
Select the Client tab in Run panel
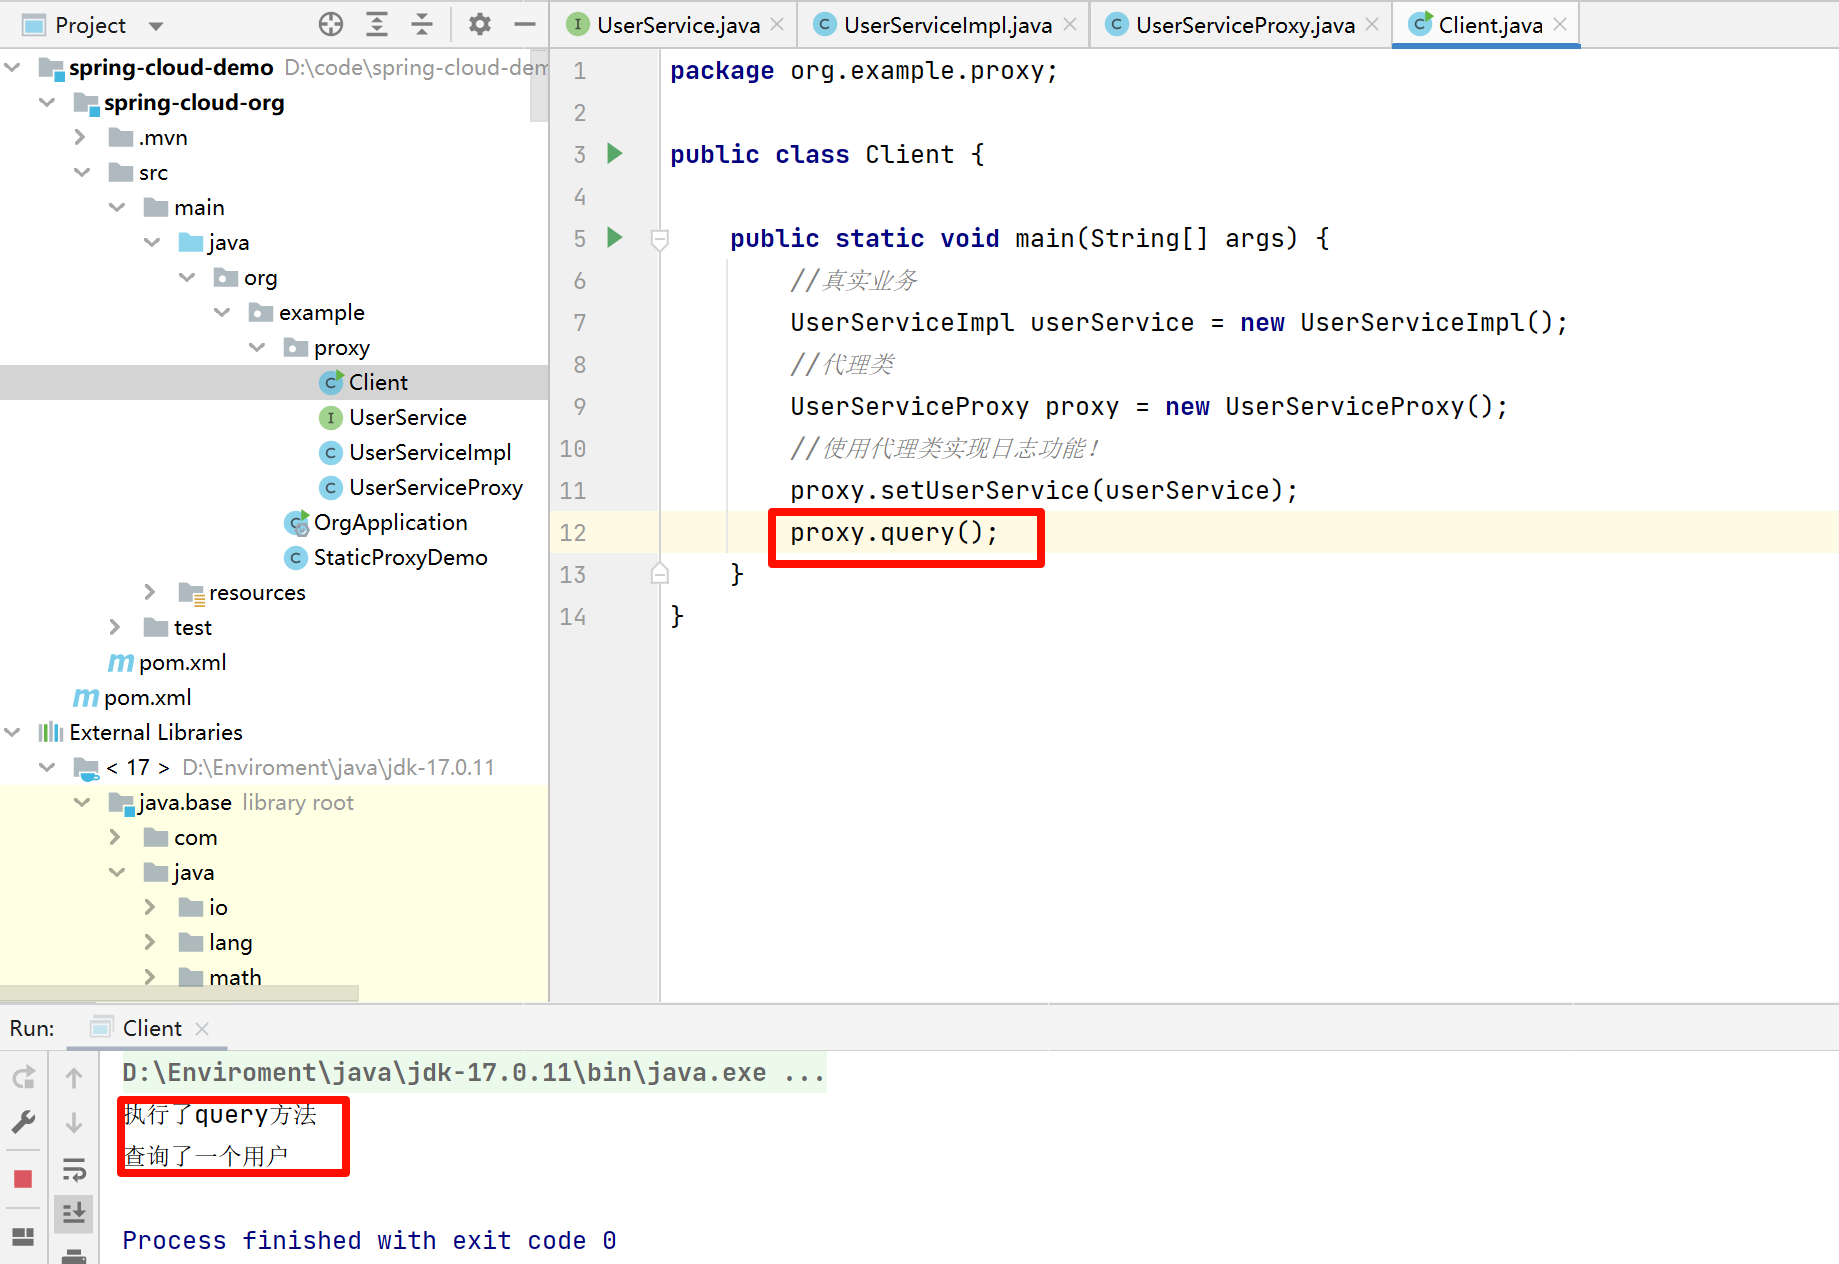click(152, 1028)
